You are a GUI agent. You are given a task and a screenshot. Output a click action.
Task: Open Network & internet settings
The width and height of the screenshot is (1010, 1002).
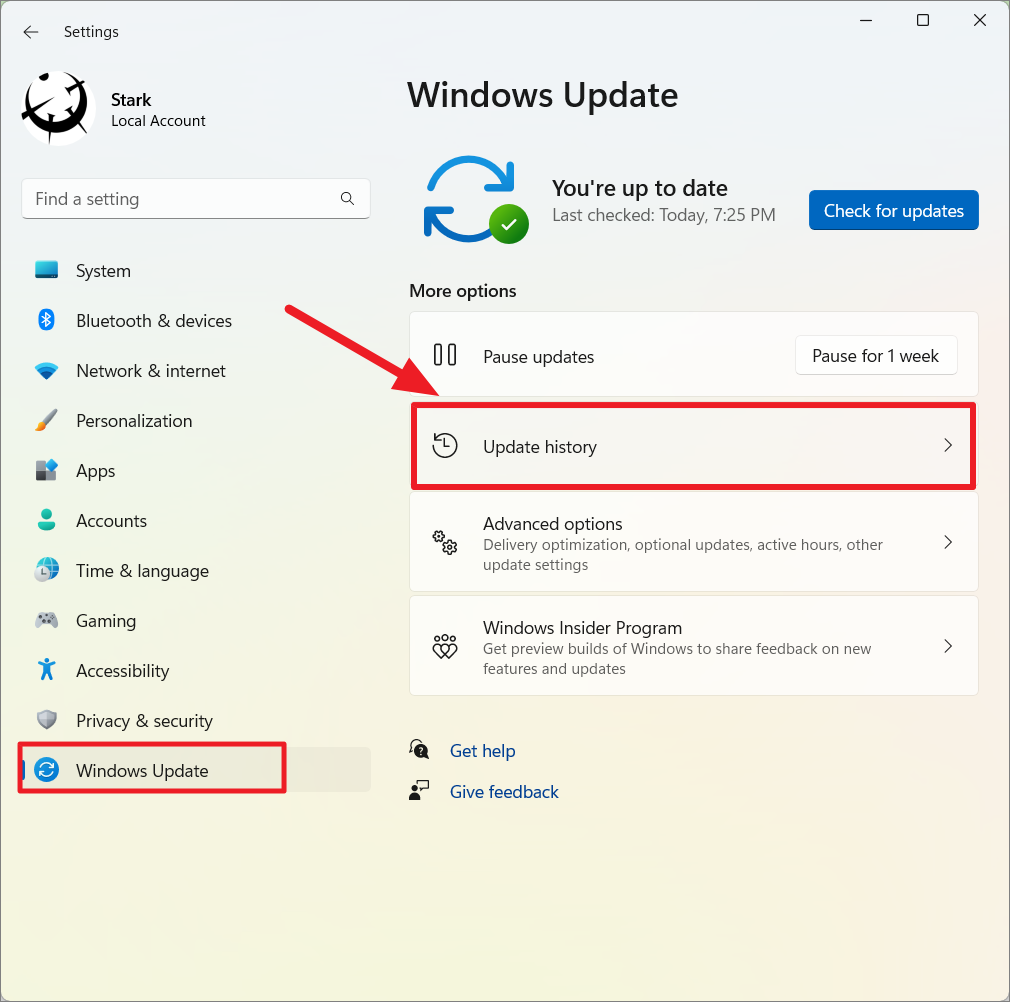pos(196,370)
